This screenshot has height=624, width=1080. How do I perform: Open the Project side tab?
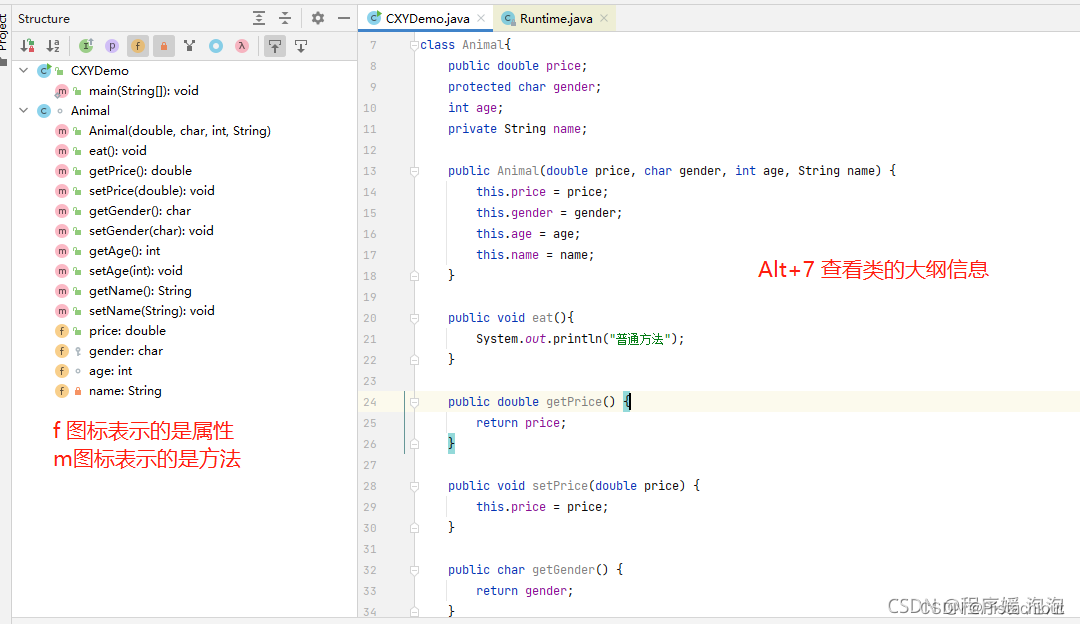click(x=5, y=34)
